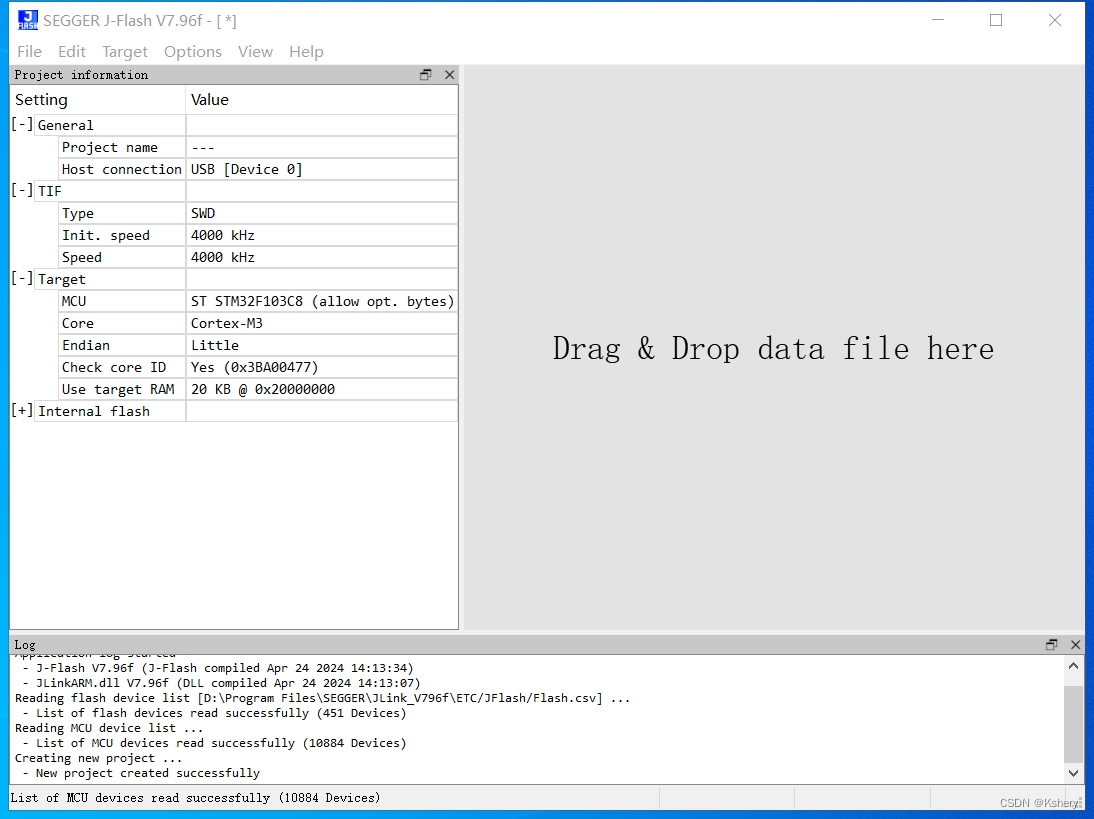The width and height of the screenshot is (1094, 819).
Task: Click the Little endian value
Action: (215, 345)
